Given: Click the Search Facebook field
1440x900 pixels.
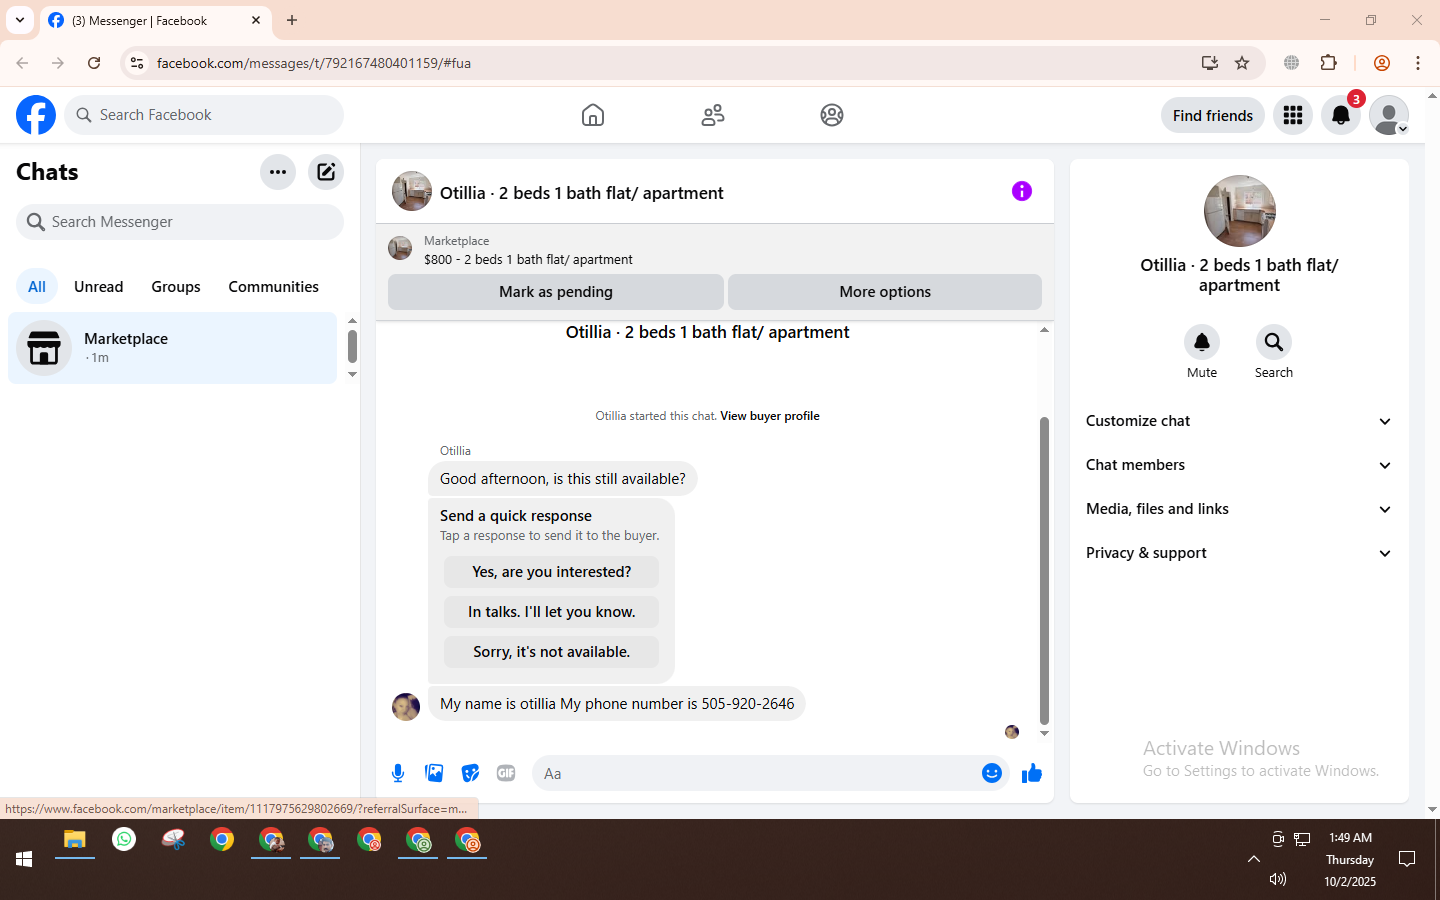Looking at the screenshot, I should (x=205, y=115).
